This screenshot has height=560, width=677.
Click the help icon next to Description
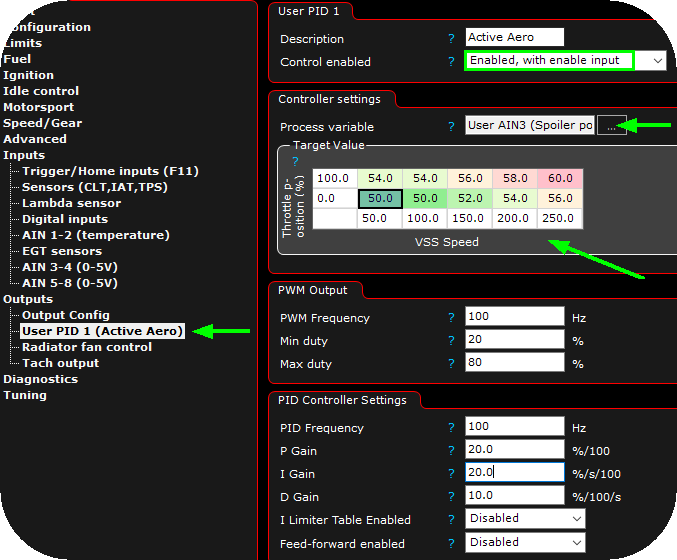pos(451,39)
